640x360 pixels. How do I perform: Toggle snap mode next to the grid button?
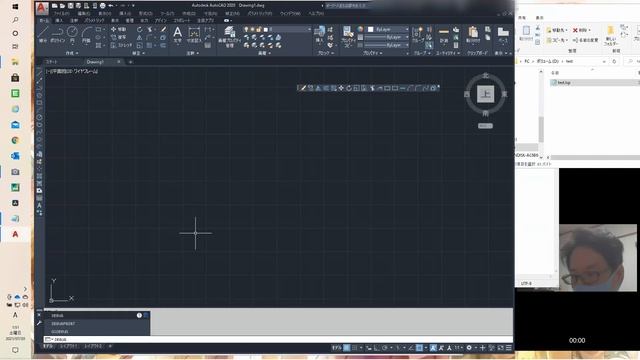click(x=355, y=348)
